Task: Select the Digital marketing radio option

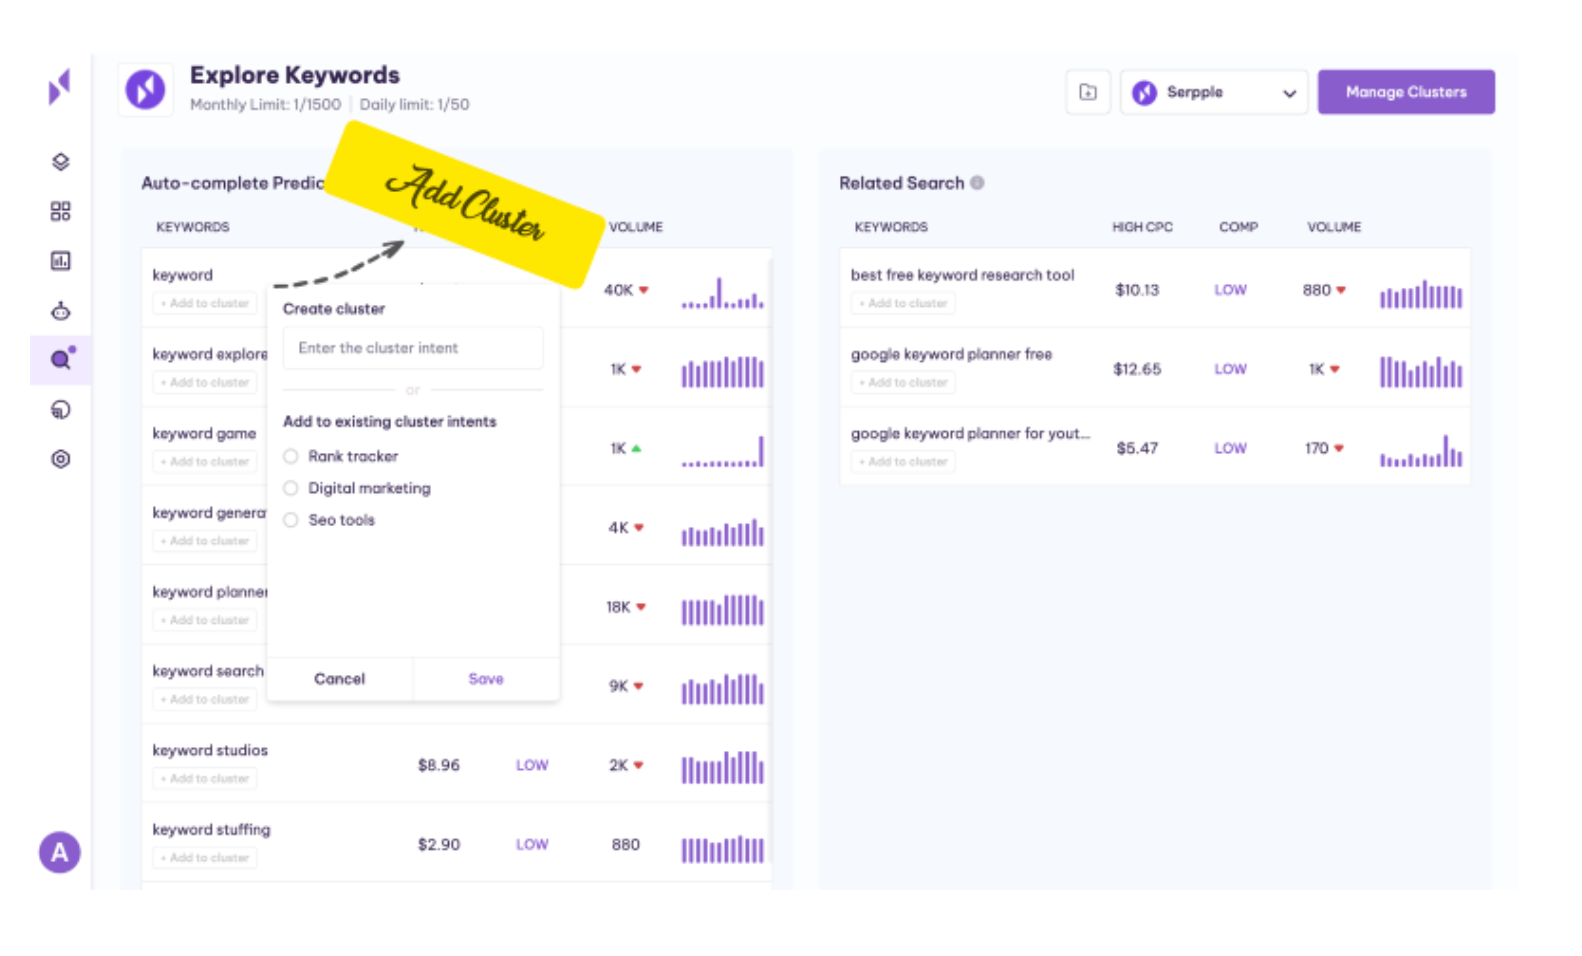Action: (x=291, y=488)
